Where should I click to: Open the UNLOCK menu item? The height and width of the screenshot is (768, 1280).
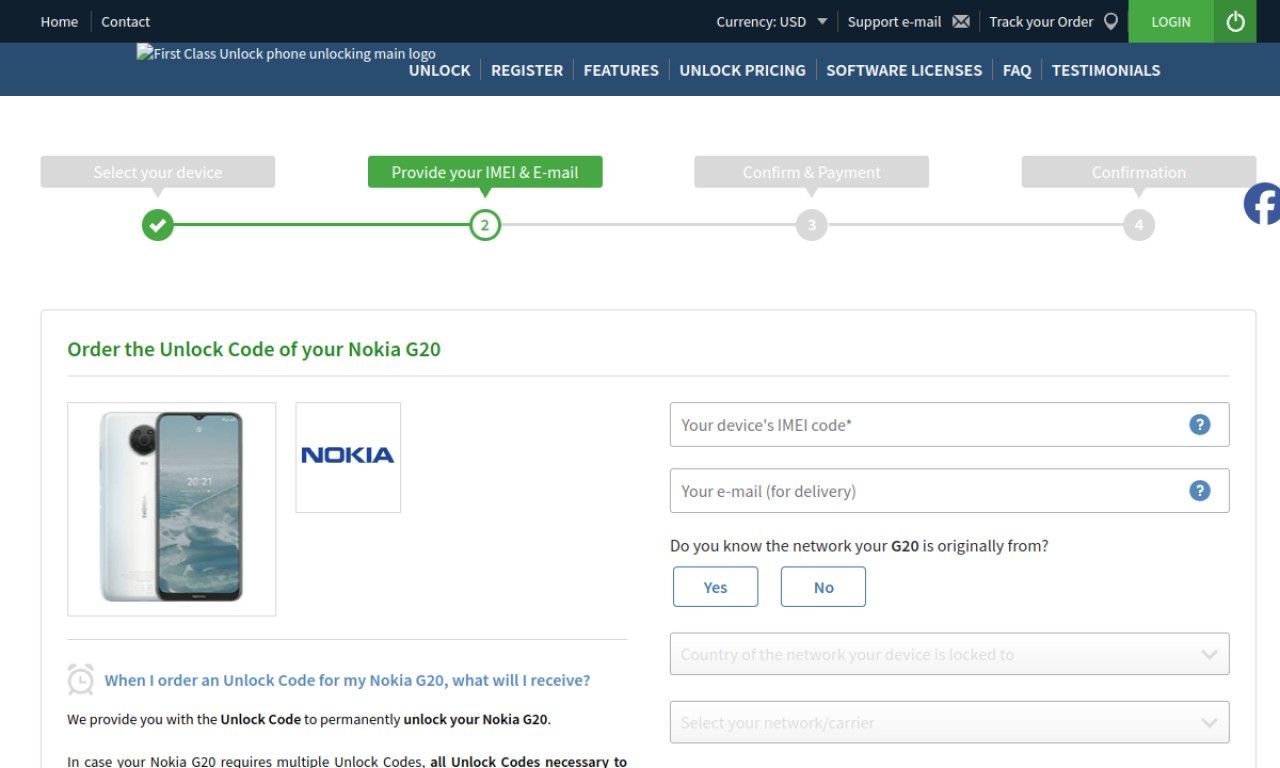tap(439, 70)
